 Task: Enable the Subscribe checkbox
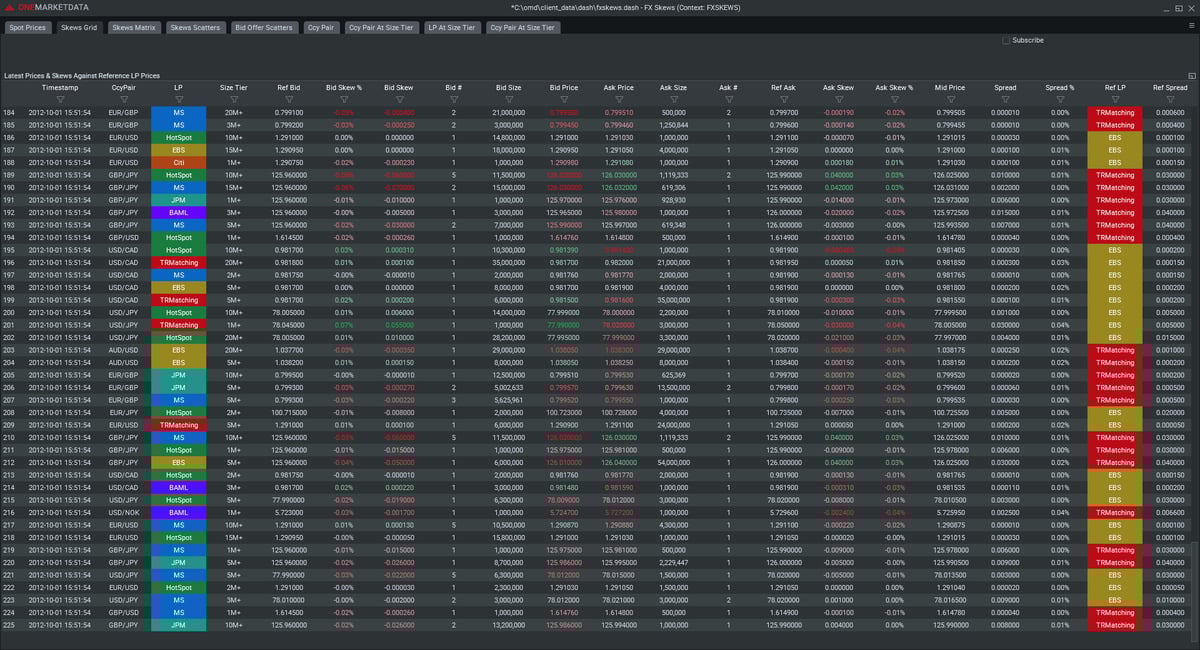click(1006, 40)
